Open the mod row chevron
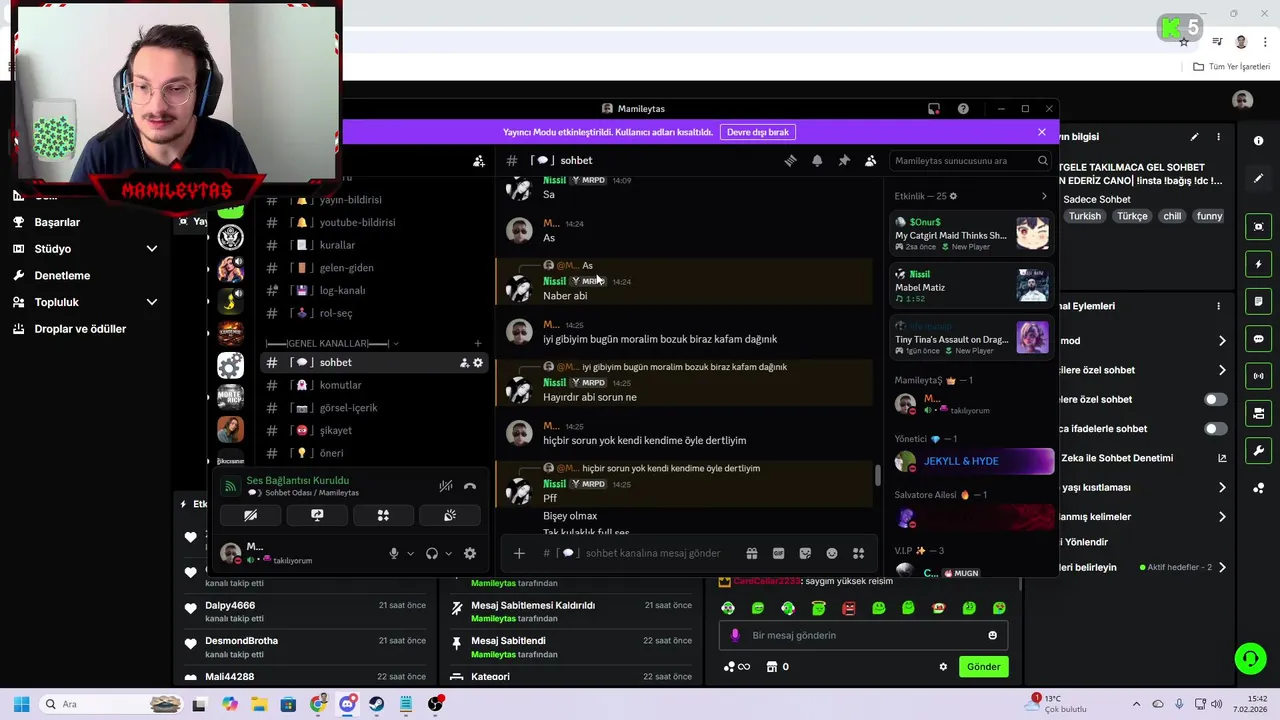This screenshot has width=1280, height=720. pyautogui.click(x=1222, y=341)
